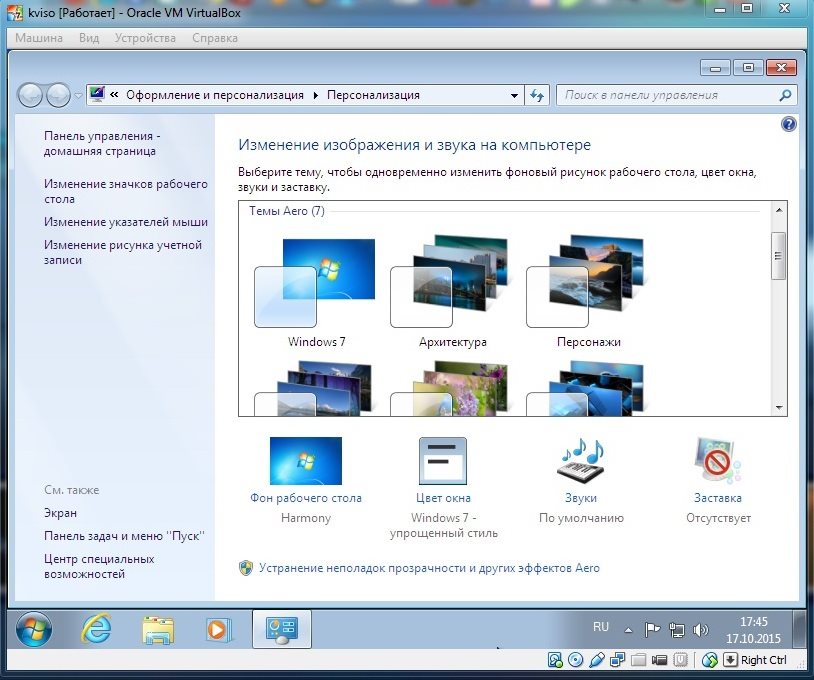
Task: Toggle the mouse integration indicator
Action: (x=709, y=660)
